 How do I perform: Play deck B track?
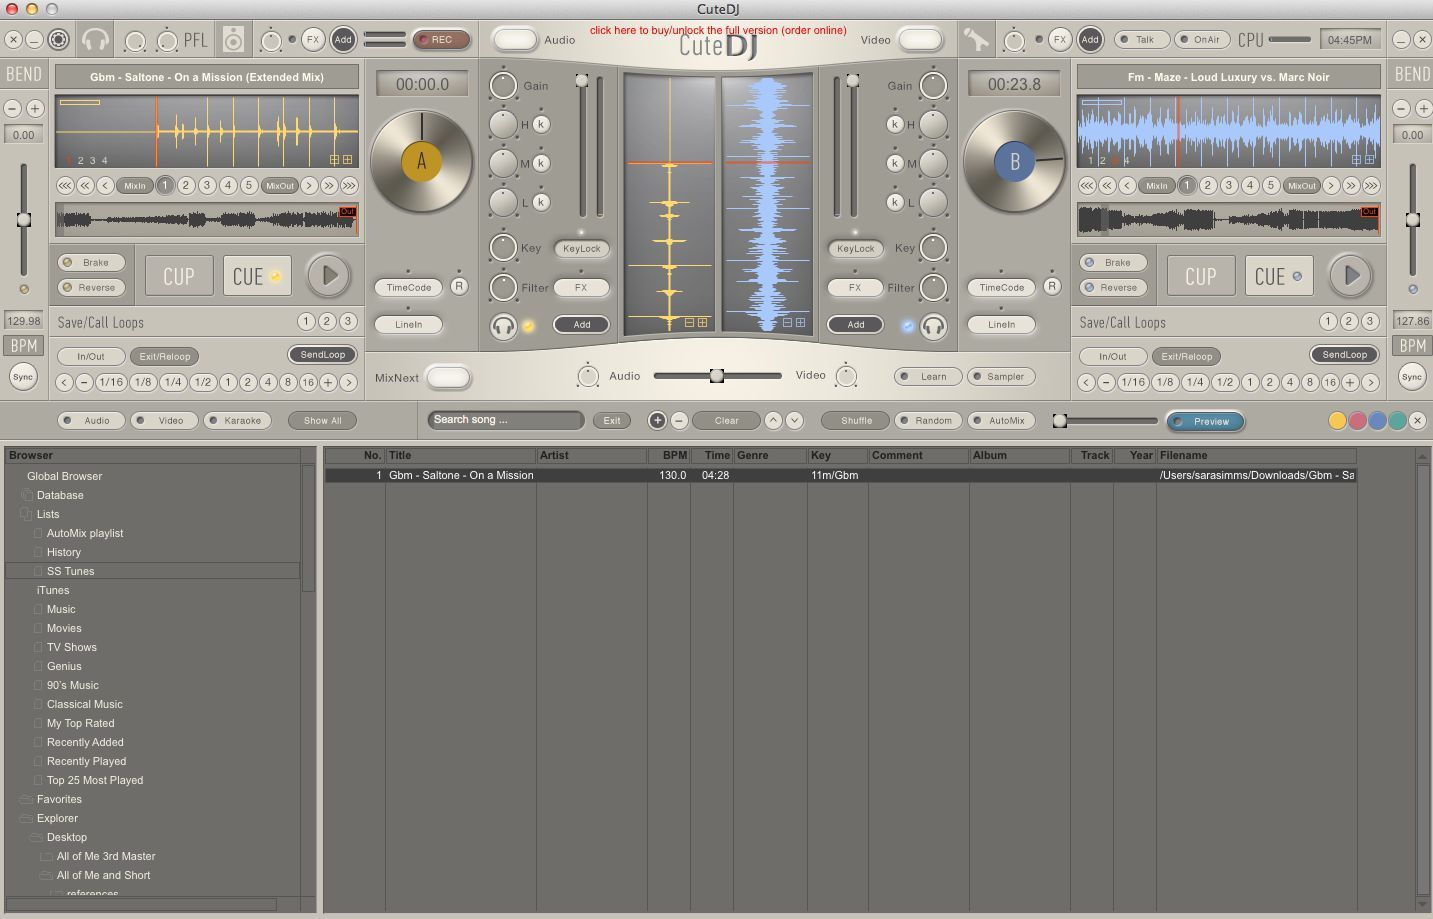tap(1351, 275)
